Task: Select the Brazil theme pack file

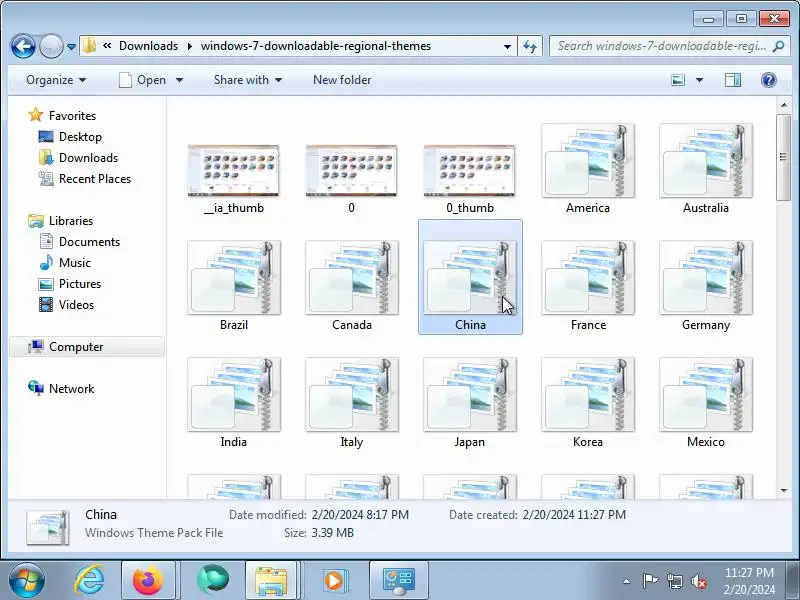Action: pyautogui.click(x=234, y=286)
